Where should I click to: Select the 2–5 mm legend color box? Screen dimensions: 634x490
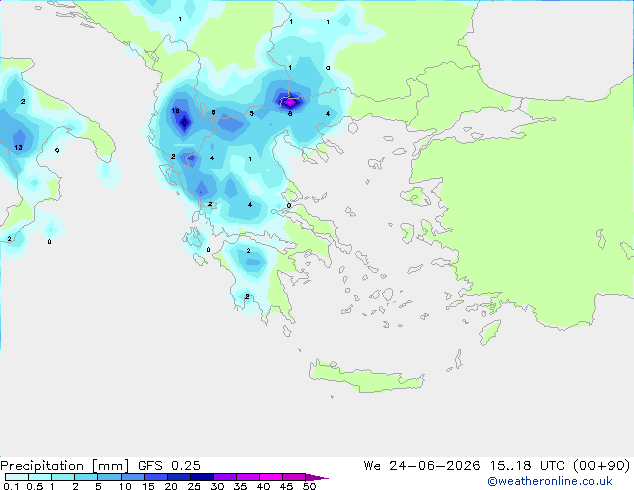click(86, 477)
